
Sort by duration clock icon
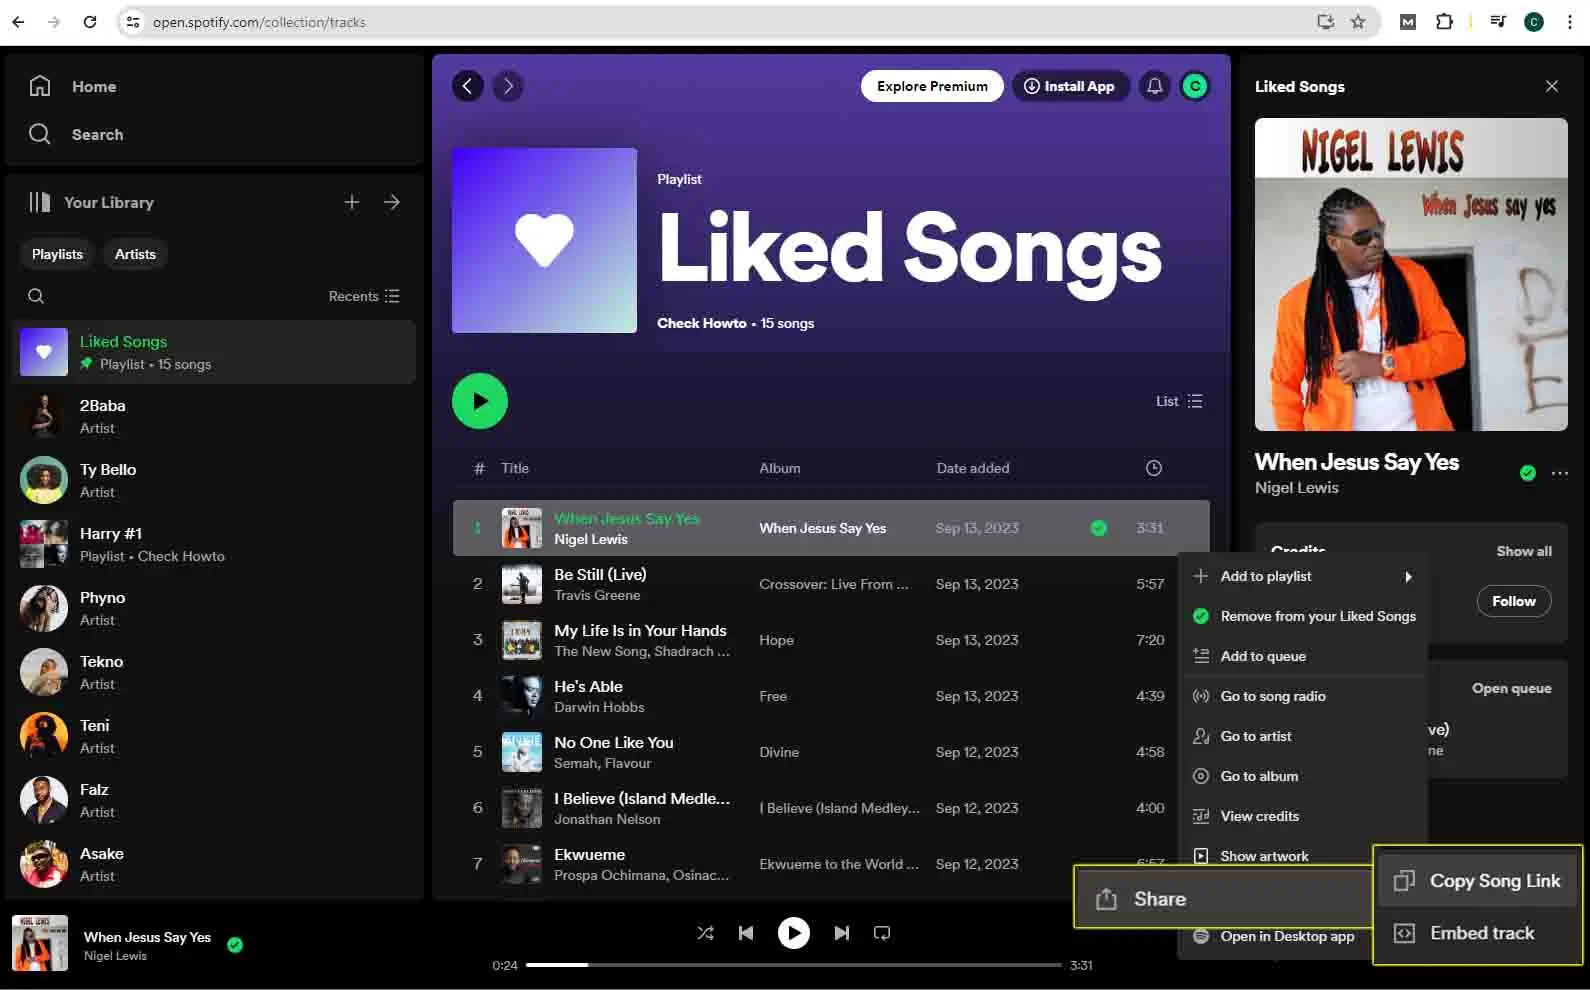coord(1153,468)
